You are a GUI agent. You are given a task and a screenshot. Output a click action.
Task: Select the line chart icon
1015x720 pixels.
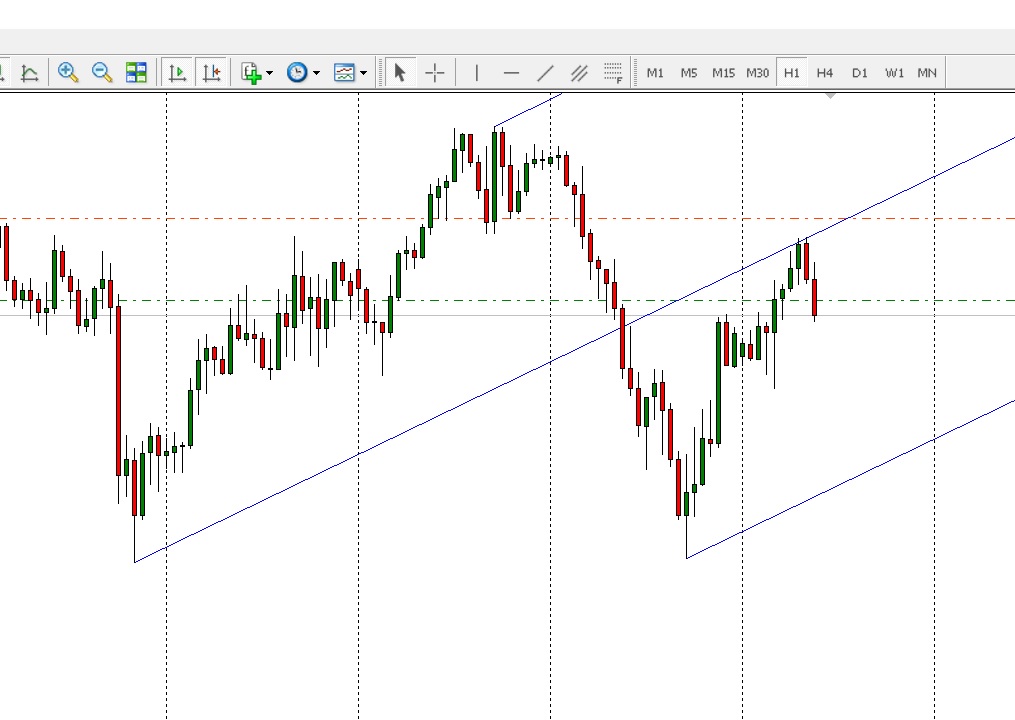29,73
